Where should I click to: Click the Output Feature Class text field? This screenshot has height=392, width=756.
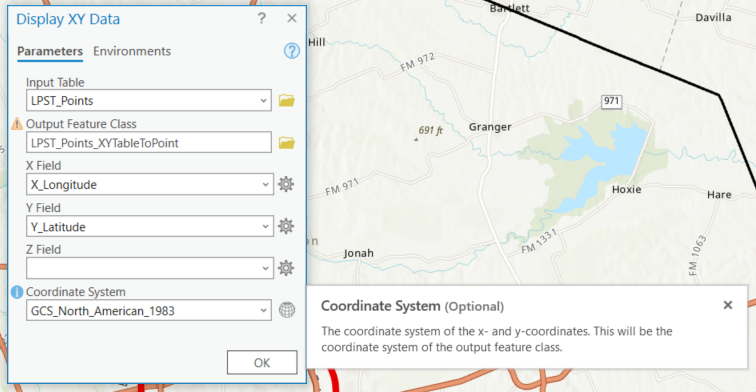[x=149, y=143]
